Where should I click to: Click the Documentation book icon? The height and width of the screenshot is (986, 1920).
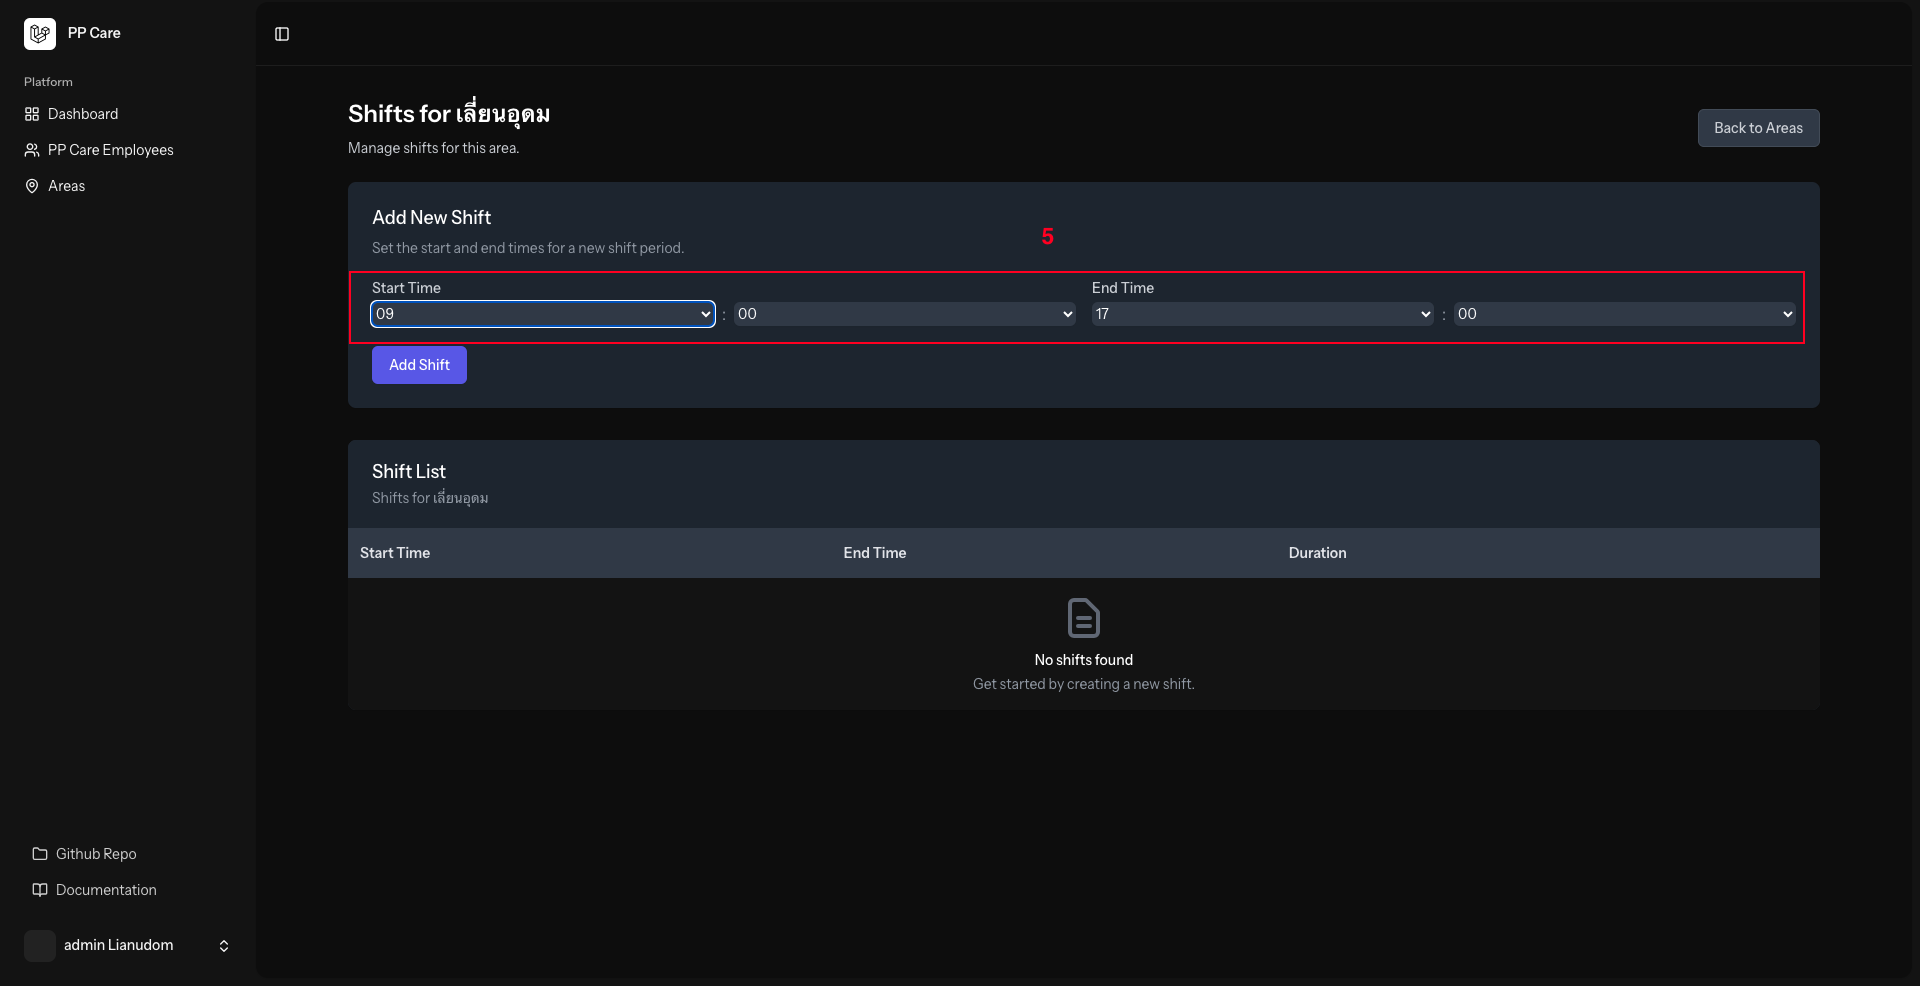pos(40,890)
